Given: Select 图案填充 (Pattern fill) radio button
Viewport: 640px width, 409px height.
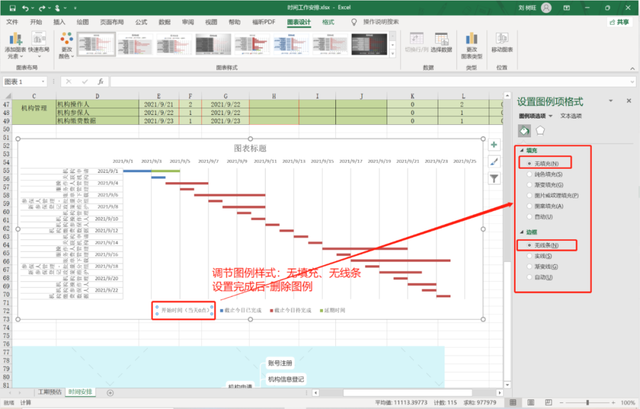Looking at the screenshot, I should [x=529, y=206].
